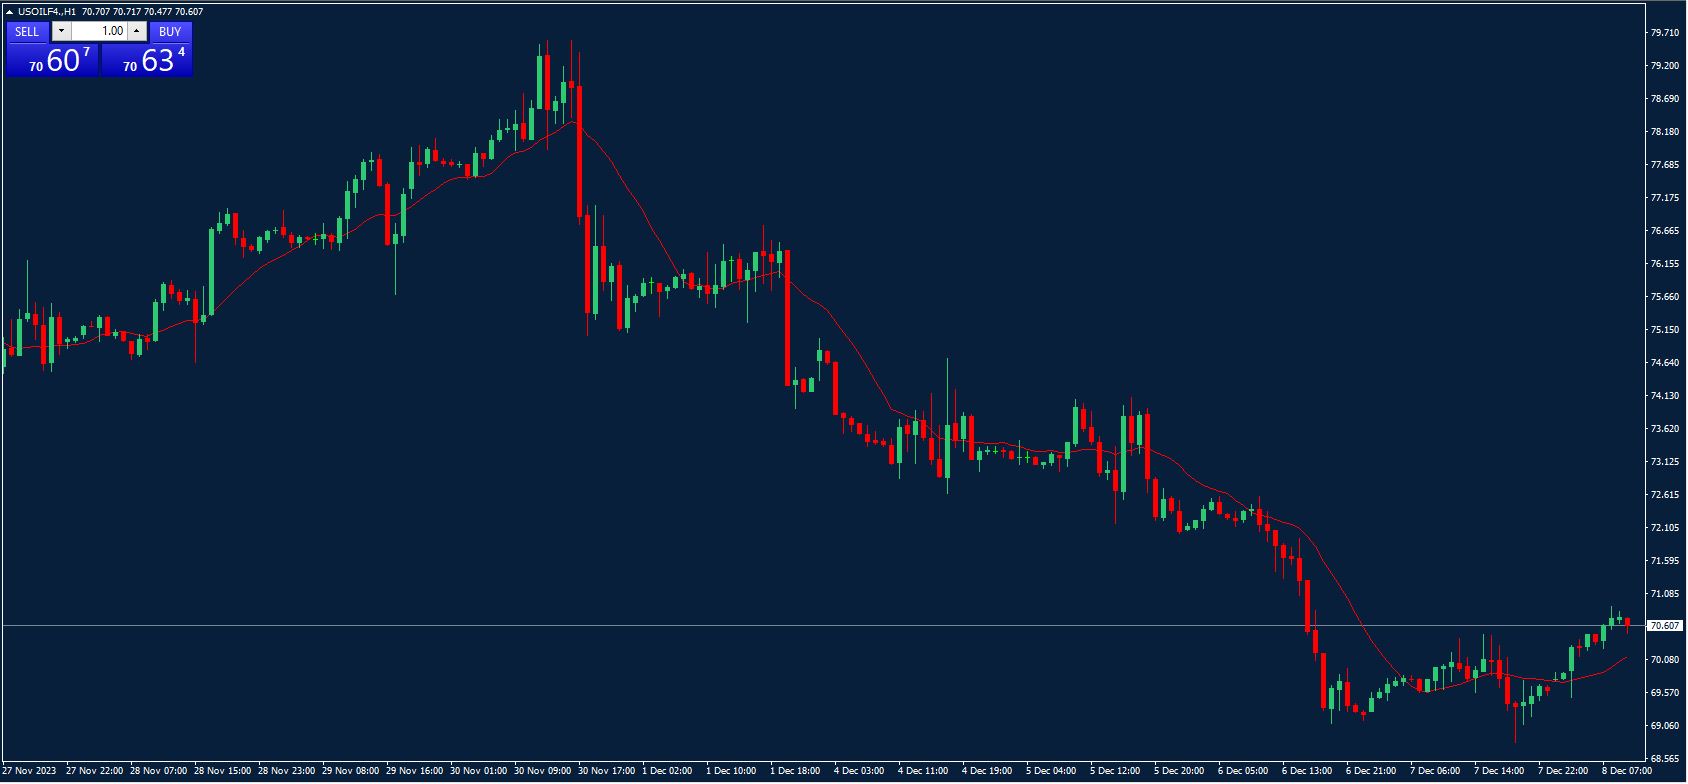Click the 73.620 price scale label
This screenshot has width=1688, height=784.
(x=1665, y=429)
